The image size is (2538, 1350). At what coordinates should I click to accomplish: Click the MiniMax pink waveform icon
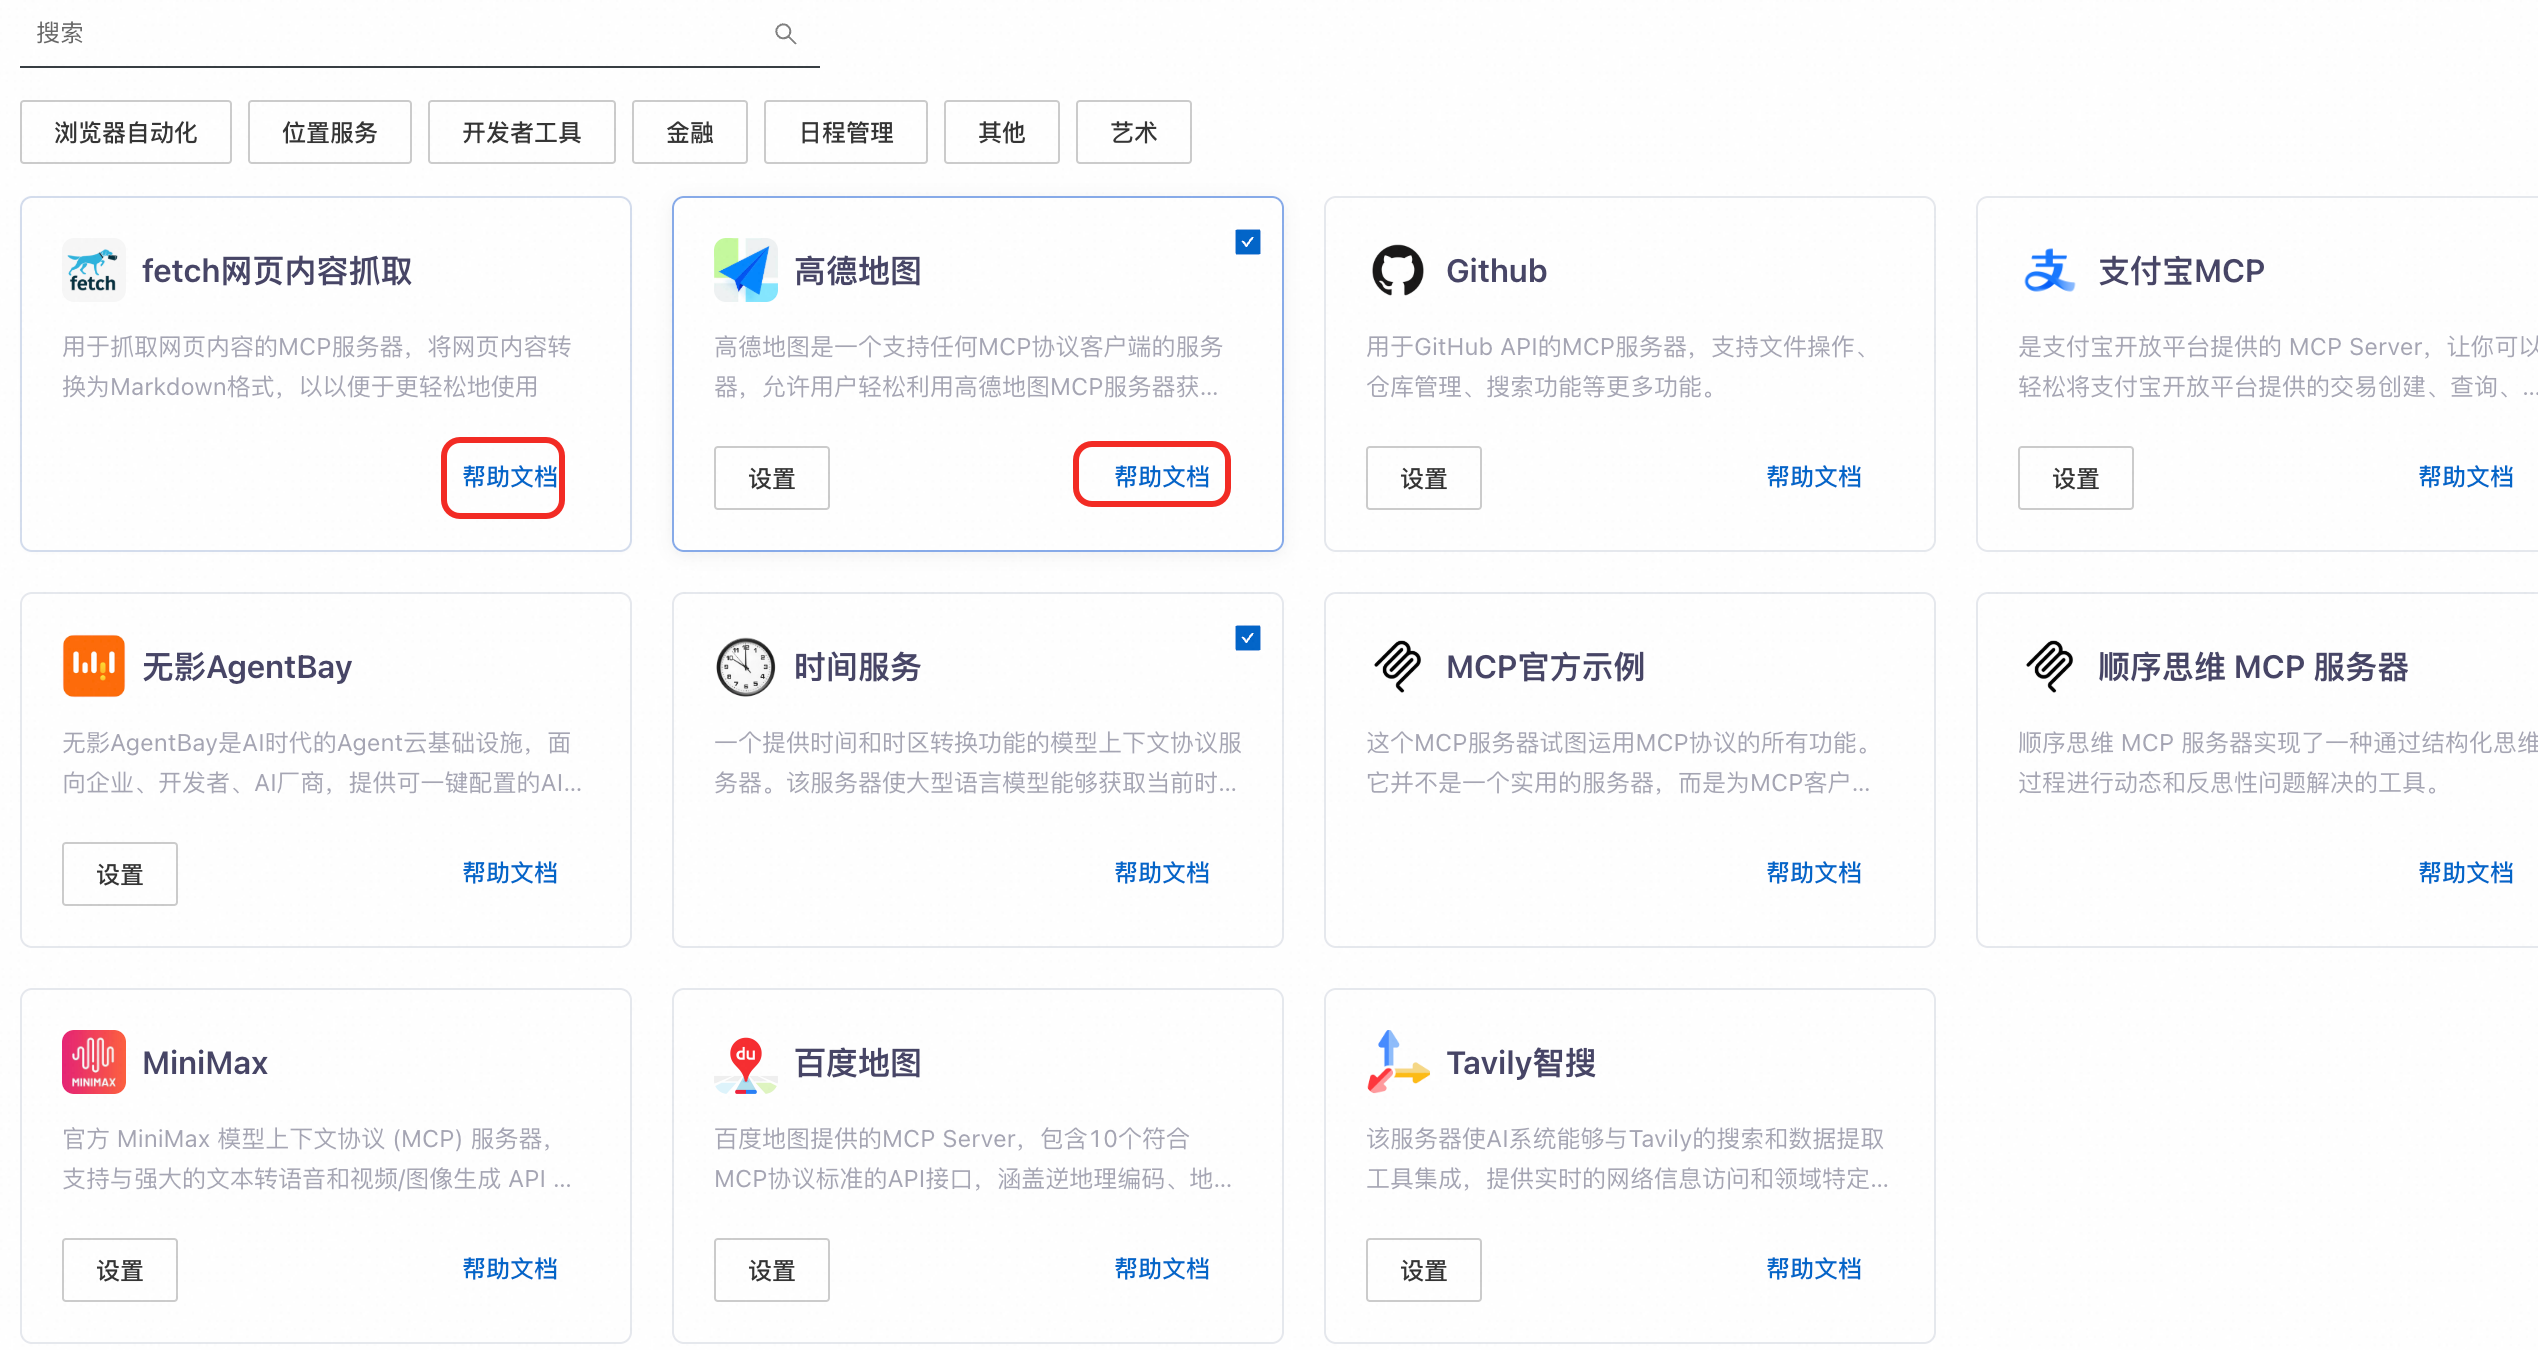click(93, 1062)
